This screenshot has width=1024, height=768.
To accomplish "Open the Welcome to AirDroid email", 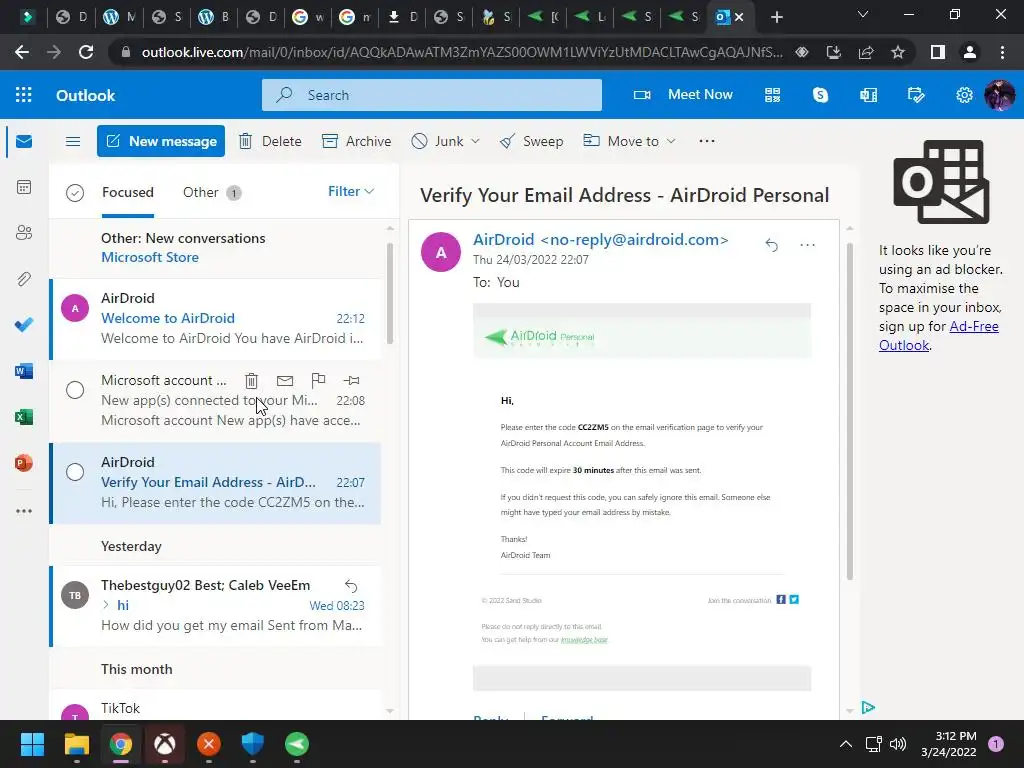I will 216,319.
